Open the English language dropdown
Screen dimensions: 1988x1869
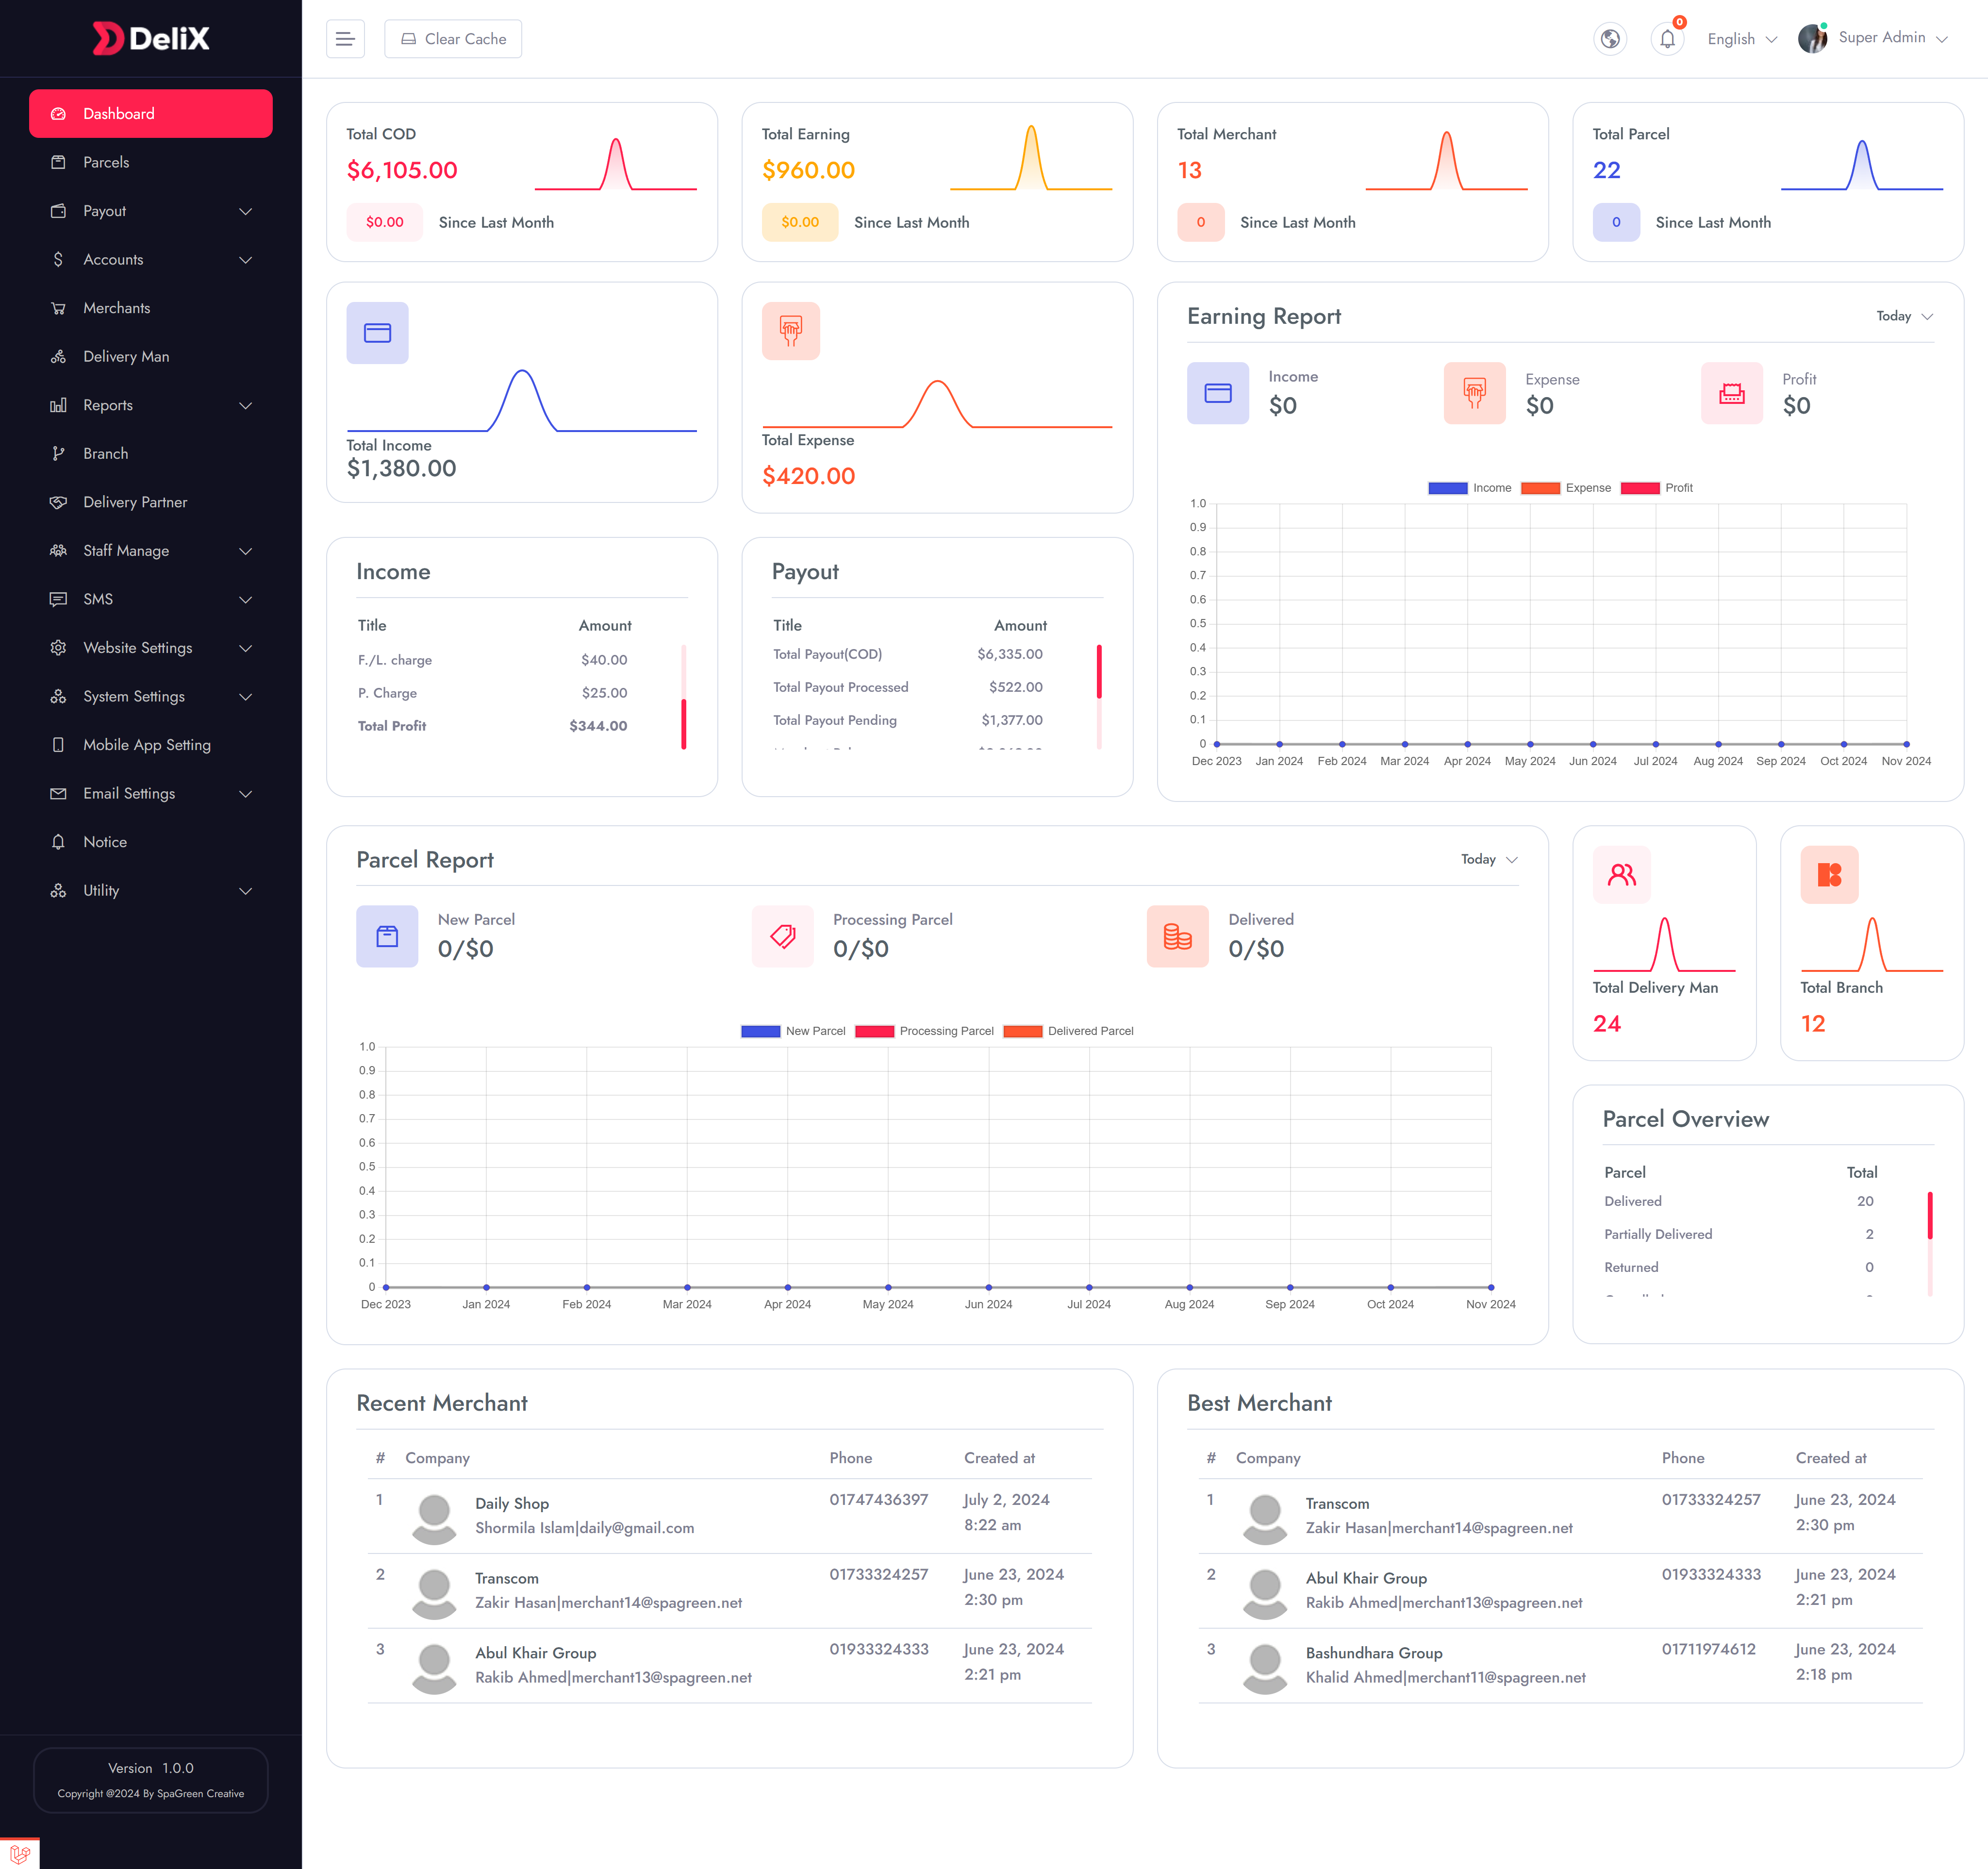[x=1742, y=39]
